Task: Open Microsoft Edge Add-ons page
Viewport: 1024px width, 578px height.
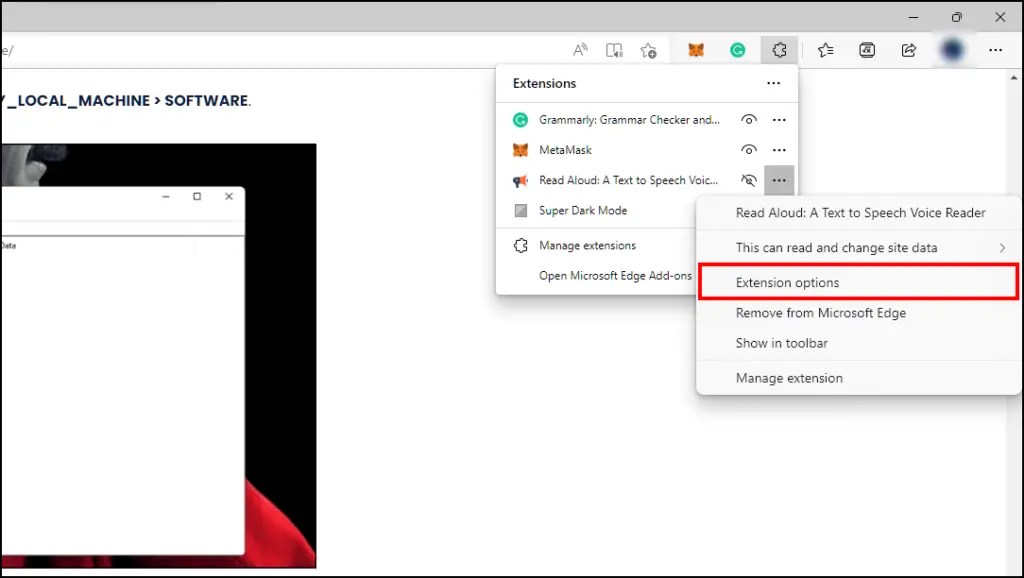Action: 614,276
